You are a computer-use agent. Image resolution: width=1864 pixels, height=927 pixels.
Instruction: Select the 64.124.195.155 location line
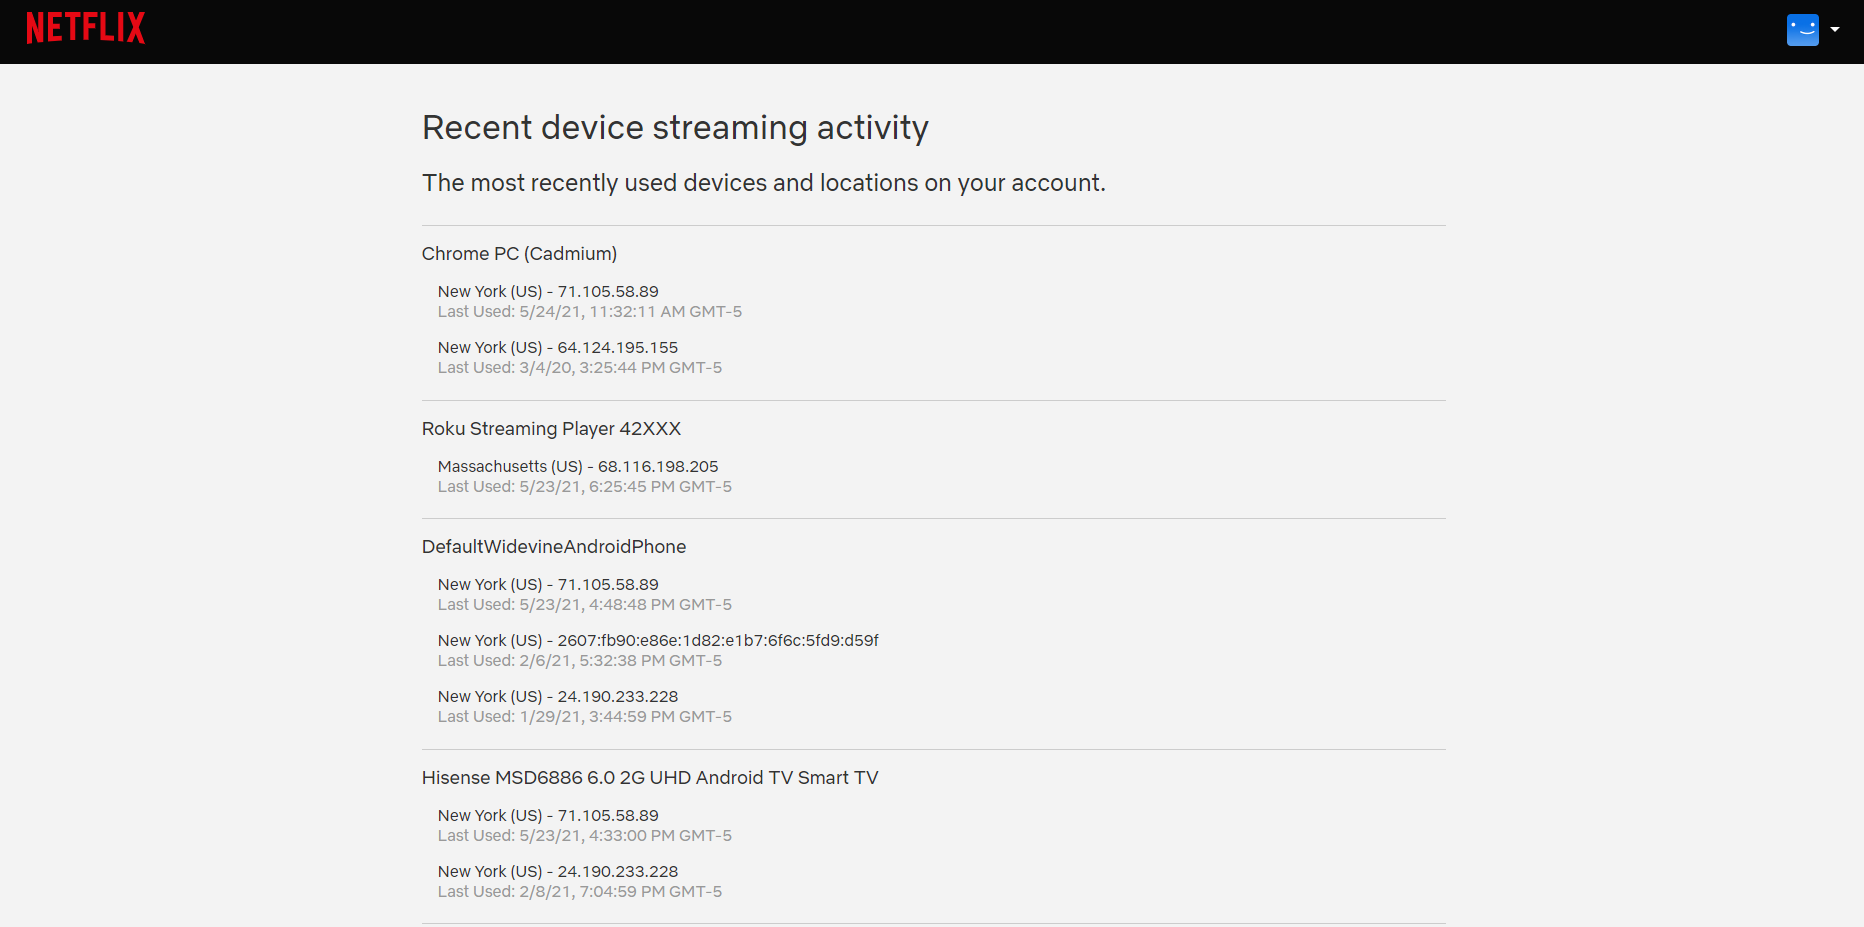click(x=558, y=348)
